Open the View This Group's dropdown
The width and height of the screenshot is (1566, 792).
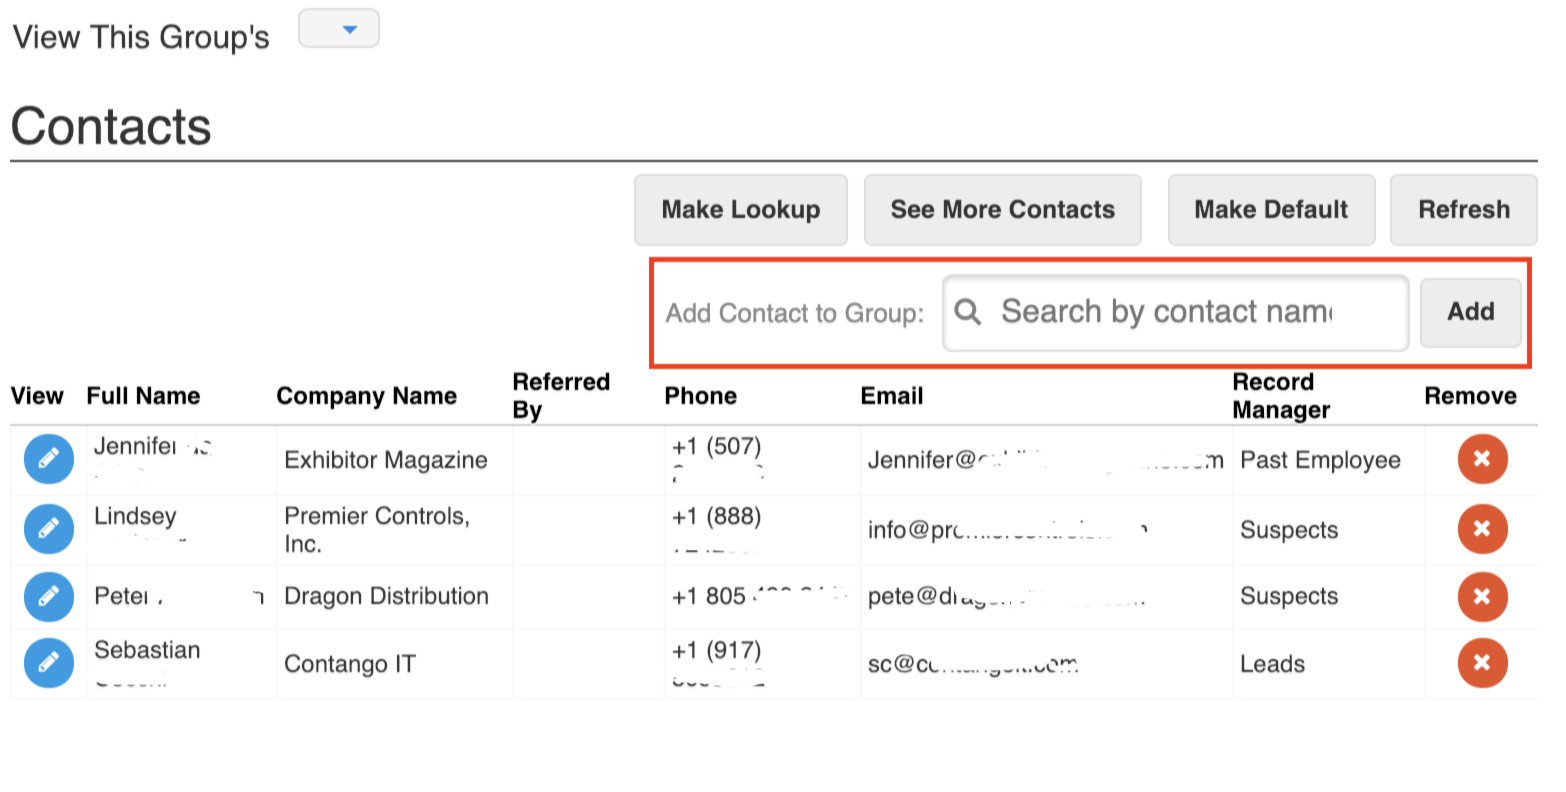pyautogui.click(x=339, y=29)
